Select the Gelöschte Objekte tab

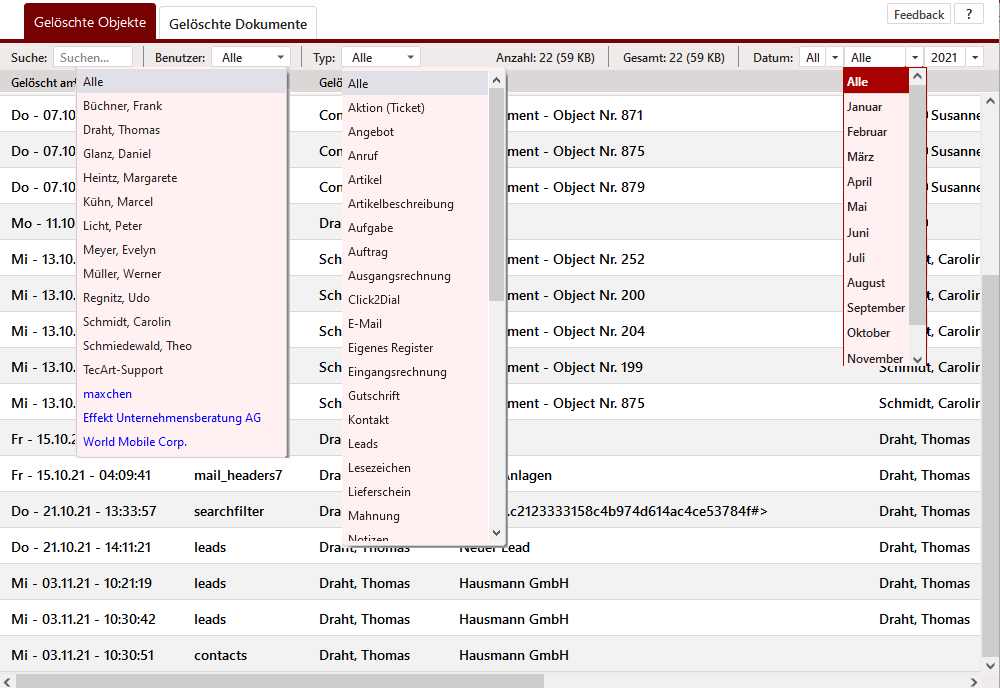pyautogui.click(x=90, y=22)
